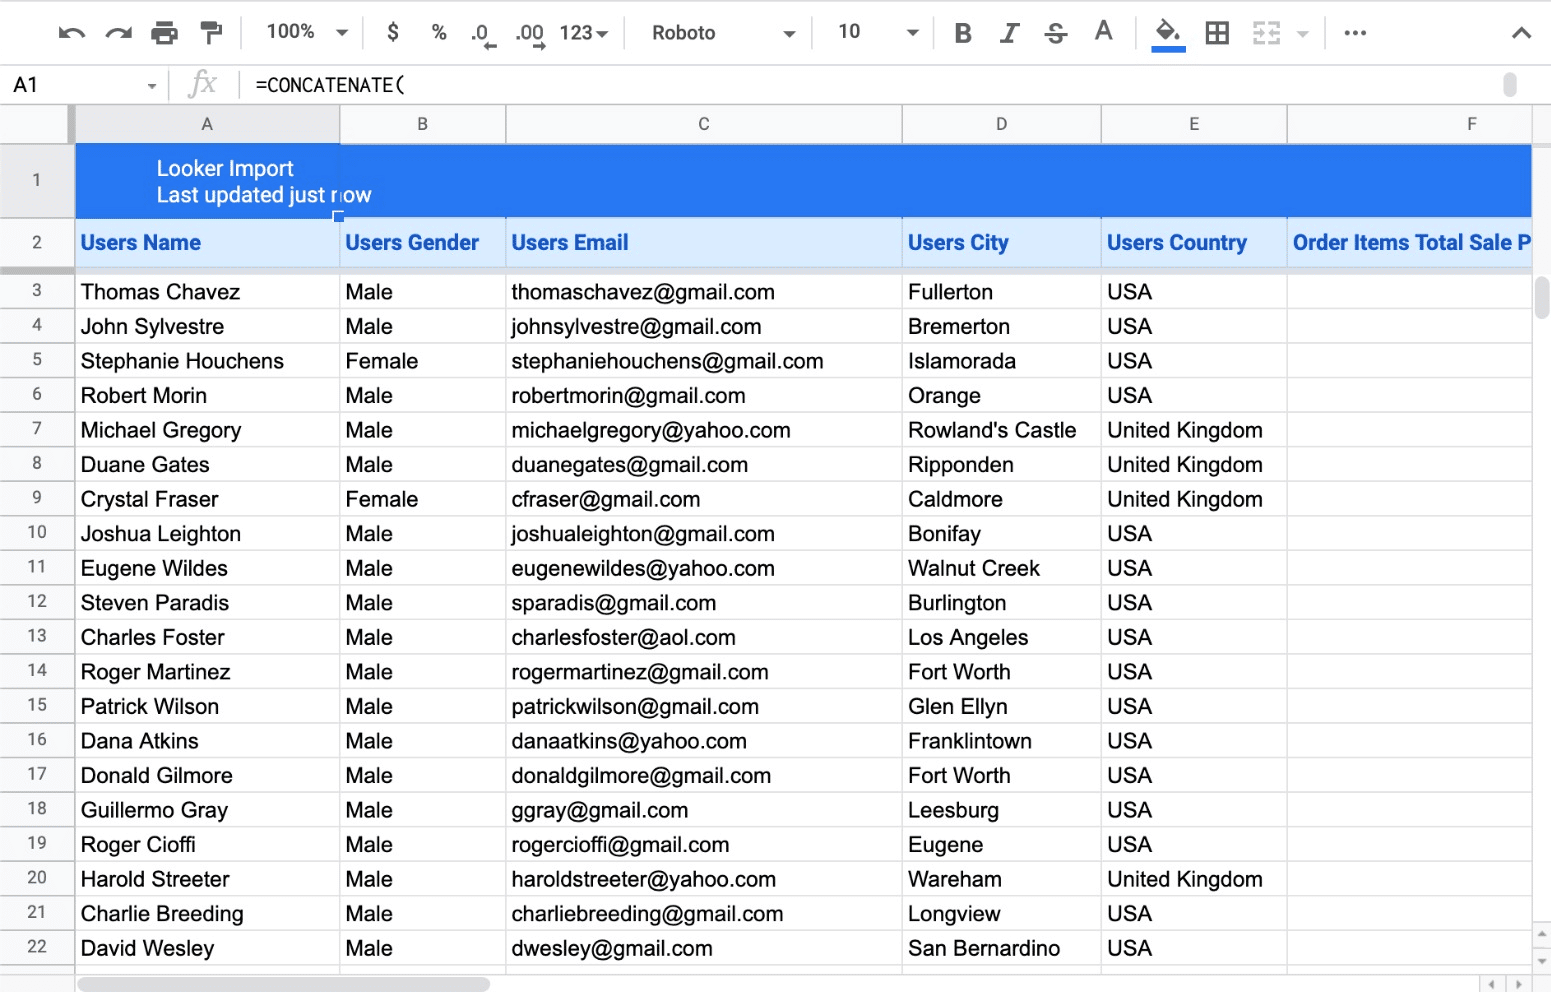Click the fx function icon

[x=203, y=84]
